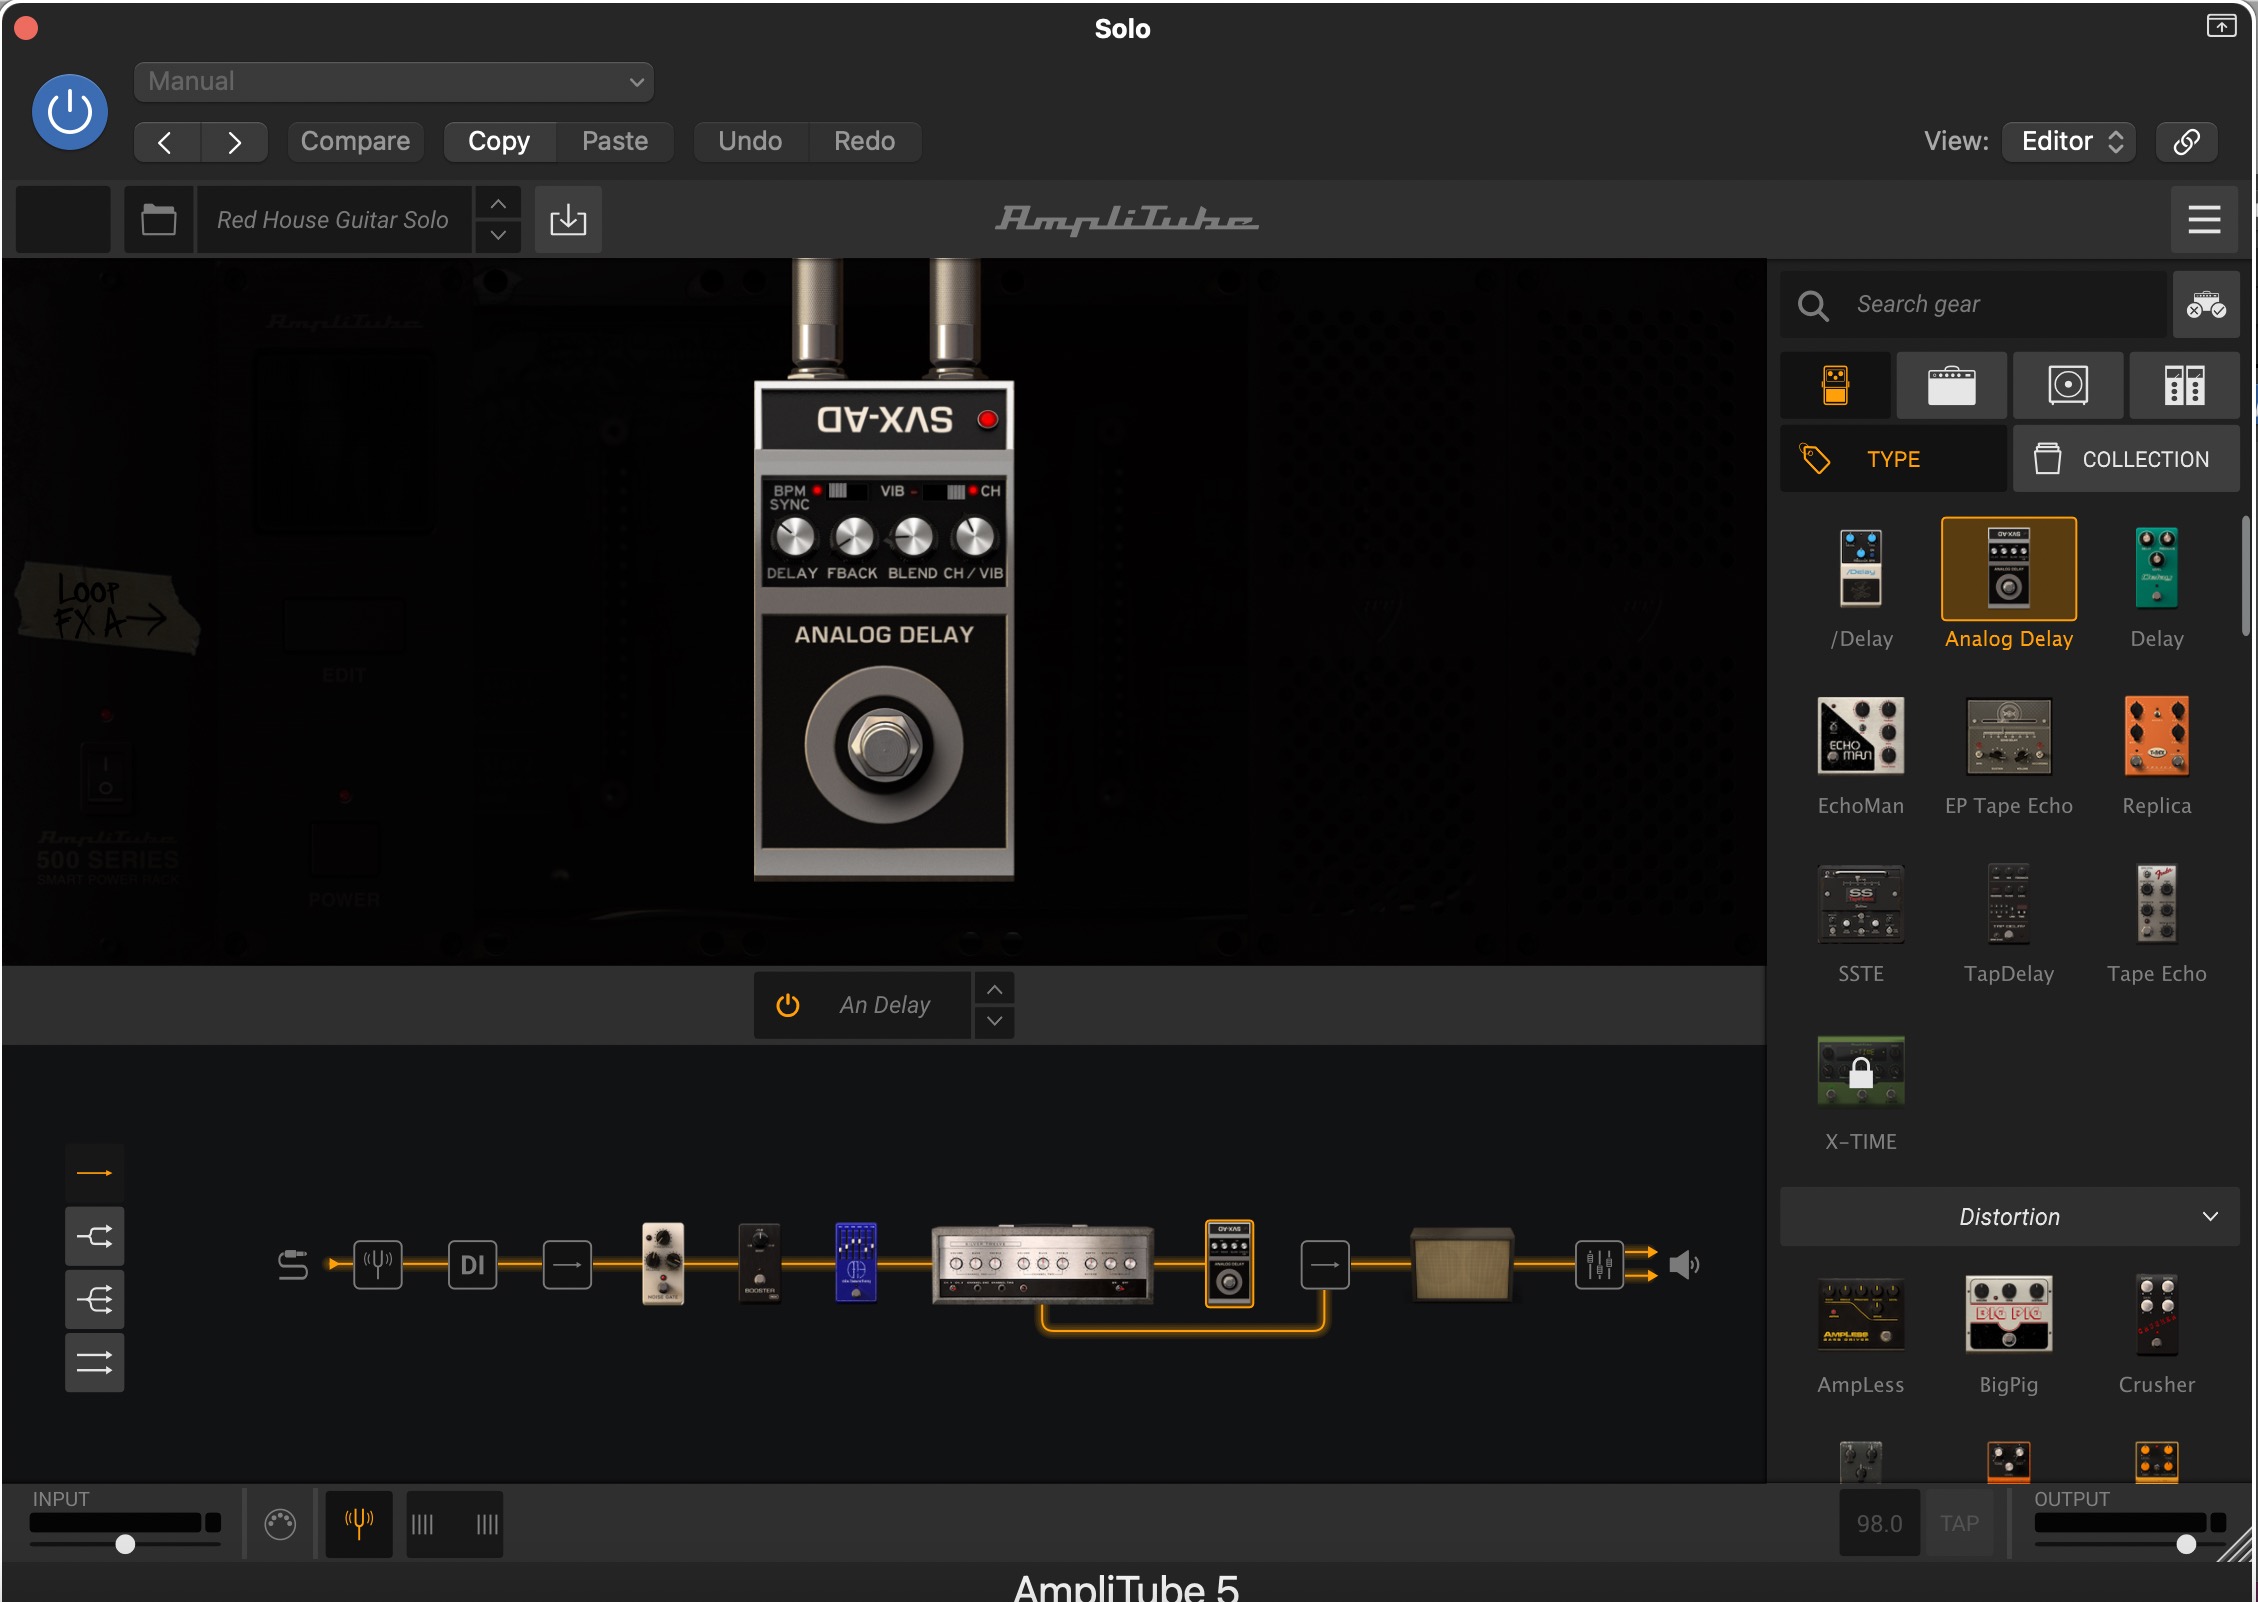Switch to the TYPE tab

pyautogui.click(x=1893, y=459)
